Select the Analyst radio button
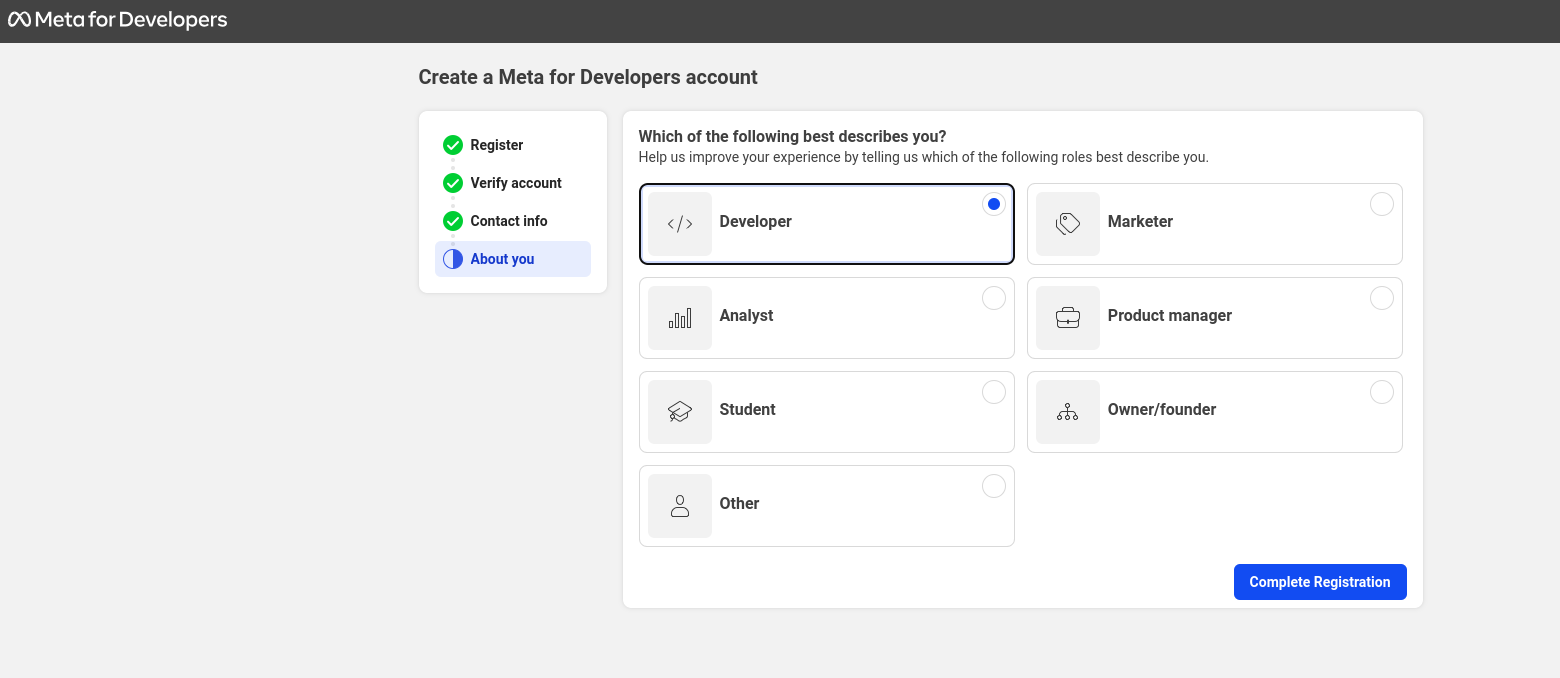This screenshot has width=1560, height=678. tap(994, 298)
